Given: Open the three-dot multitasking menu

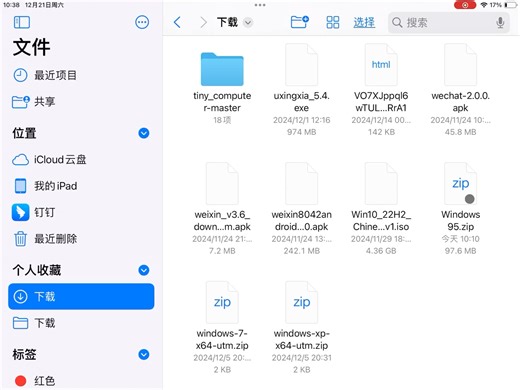Looking at the screenshot, I should tap(260, 5).
